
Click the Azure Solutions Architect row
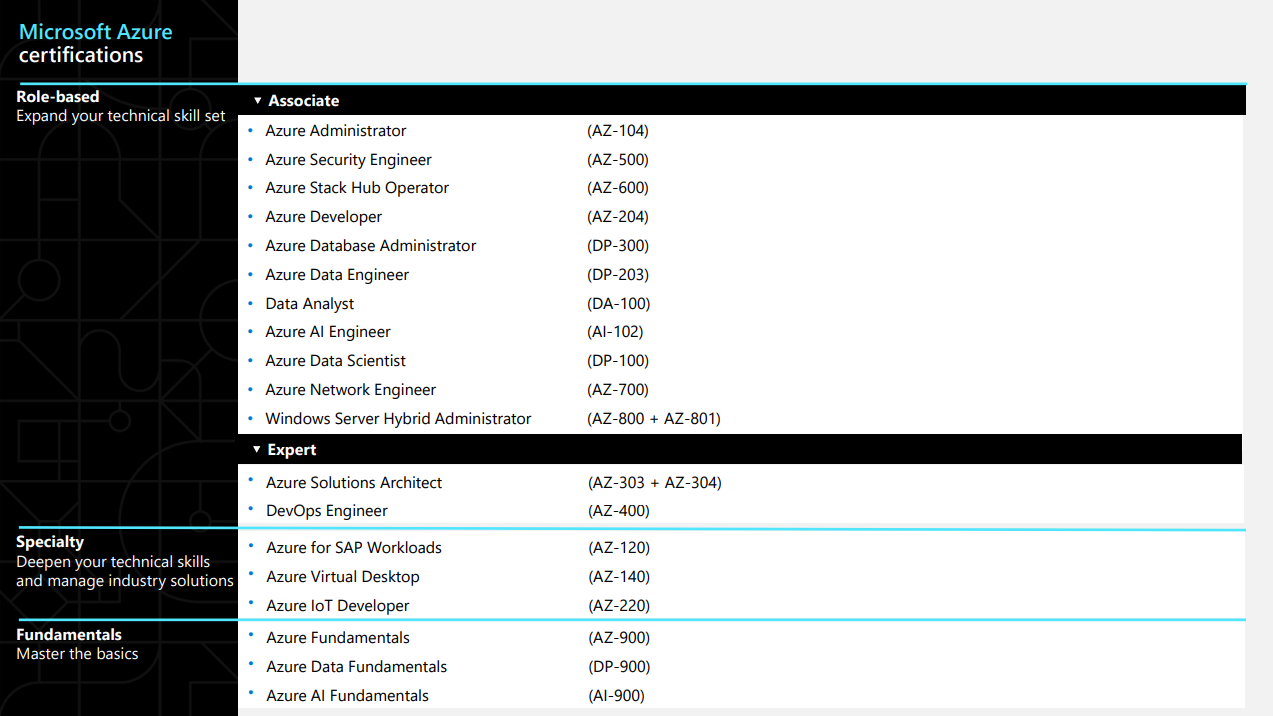354,483
